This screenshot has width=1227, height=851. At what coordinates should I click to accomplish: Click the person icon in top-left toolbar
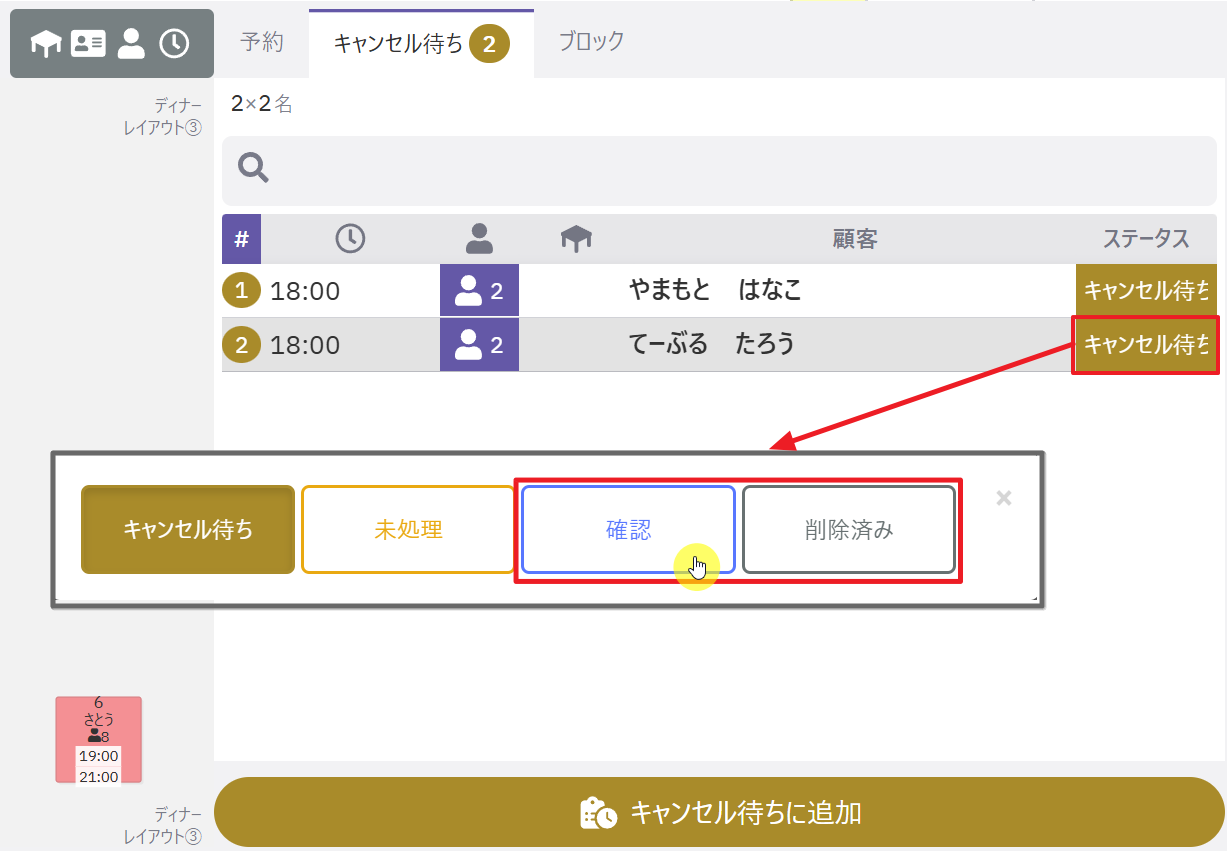point(131,43)
